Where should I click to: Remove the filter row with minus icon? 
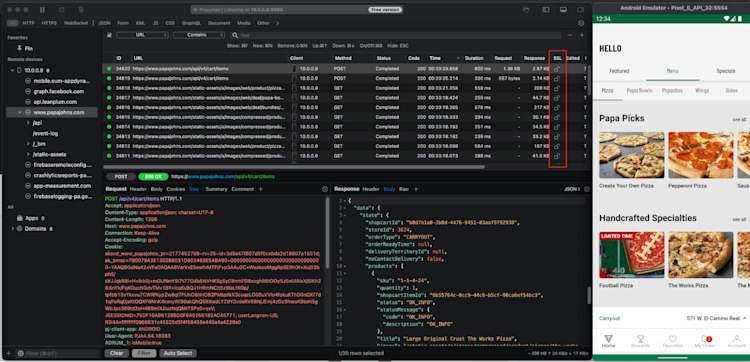click(x=570, y=35)
